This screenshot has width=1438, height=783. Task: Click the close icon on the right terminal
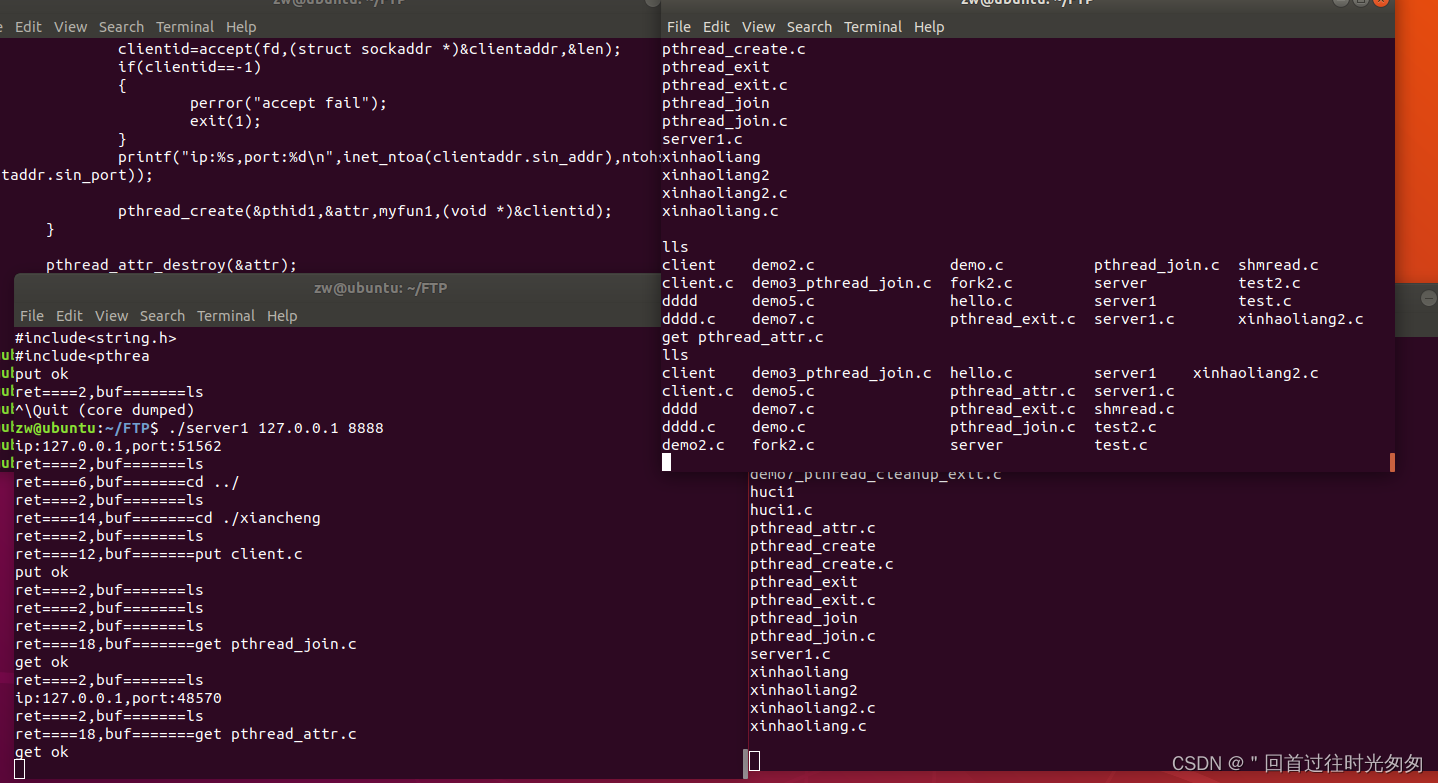(1383, 3)
